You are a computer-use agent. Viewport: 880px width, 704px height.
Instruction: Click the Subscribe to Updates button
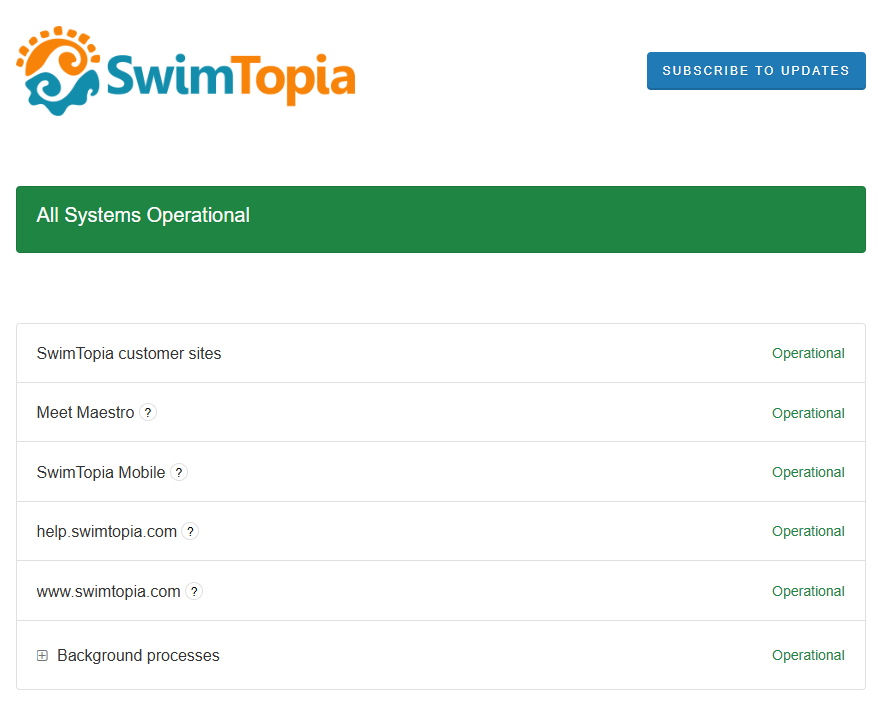point(756,71)
